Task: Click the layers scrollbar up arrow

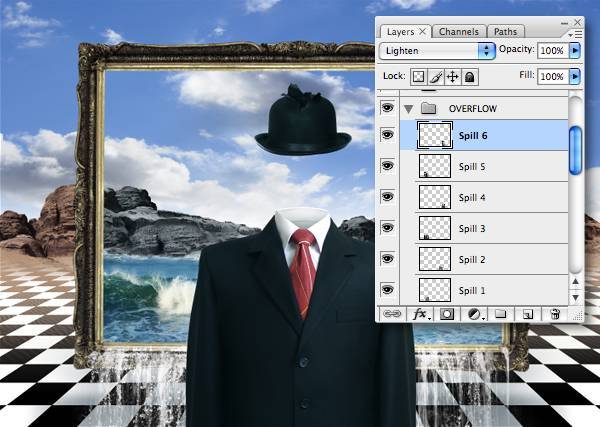Action: point(576,281)
